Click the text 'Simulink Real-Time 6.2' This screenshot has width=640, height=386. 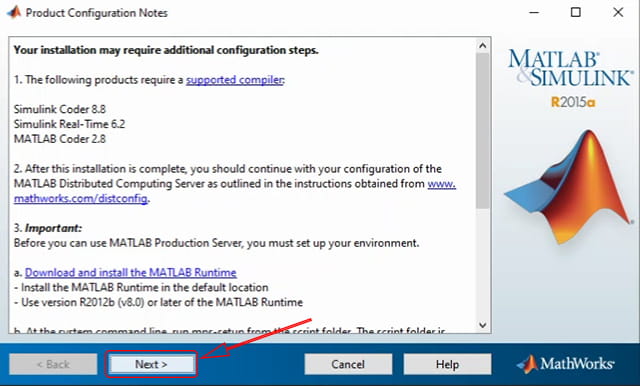tap(69, 124)
